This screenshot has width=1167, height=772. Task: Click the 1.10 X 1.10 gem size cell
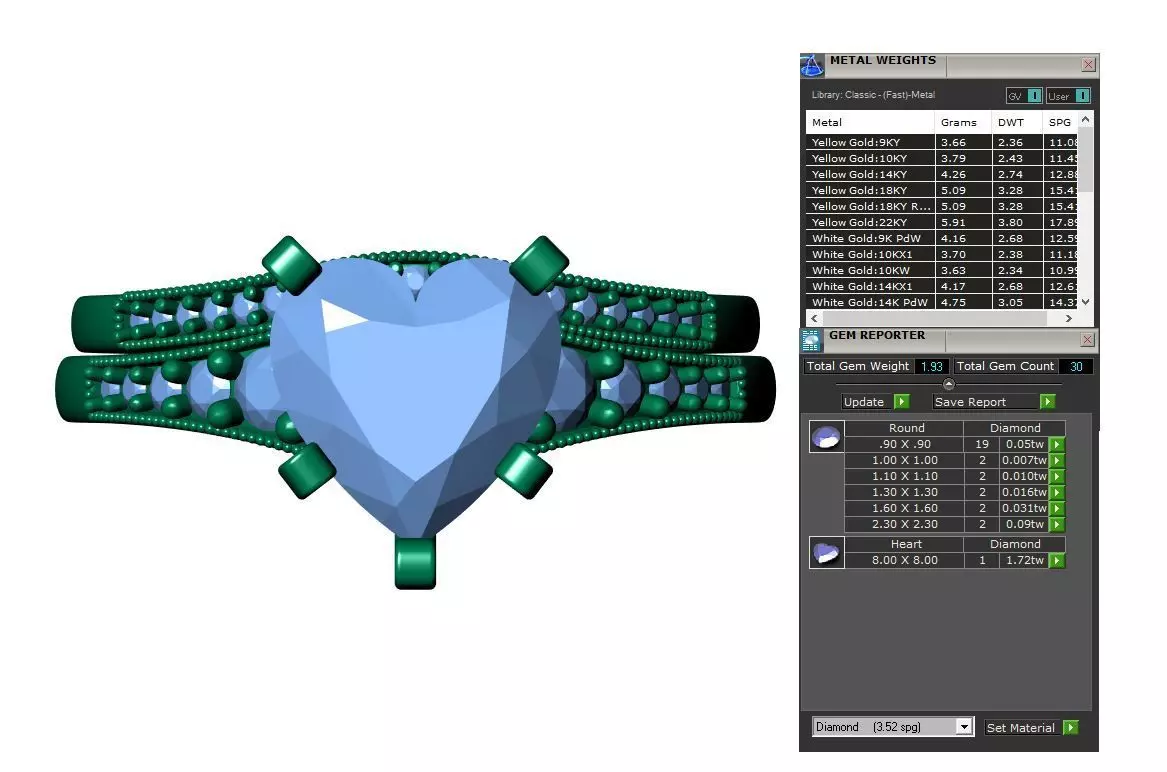coord(904,476)
